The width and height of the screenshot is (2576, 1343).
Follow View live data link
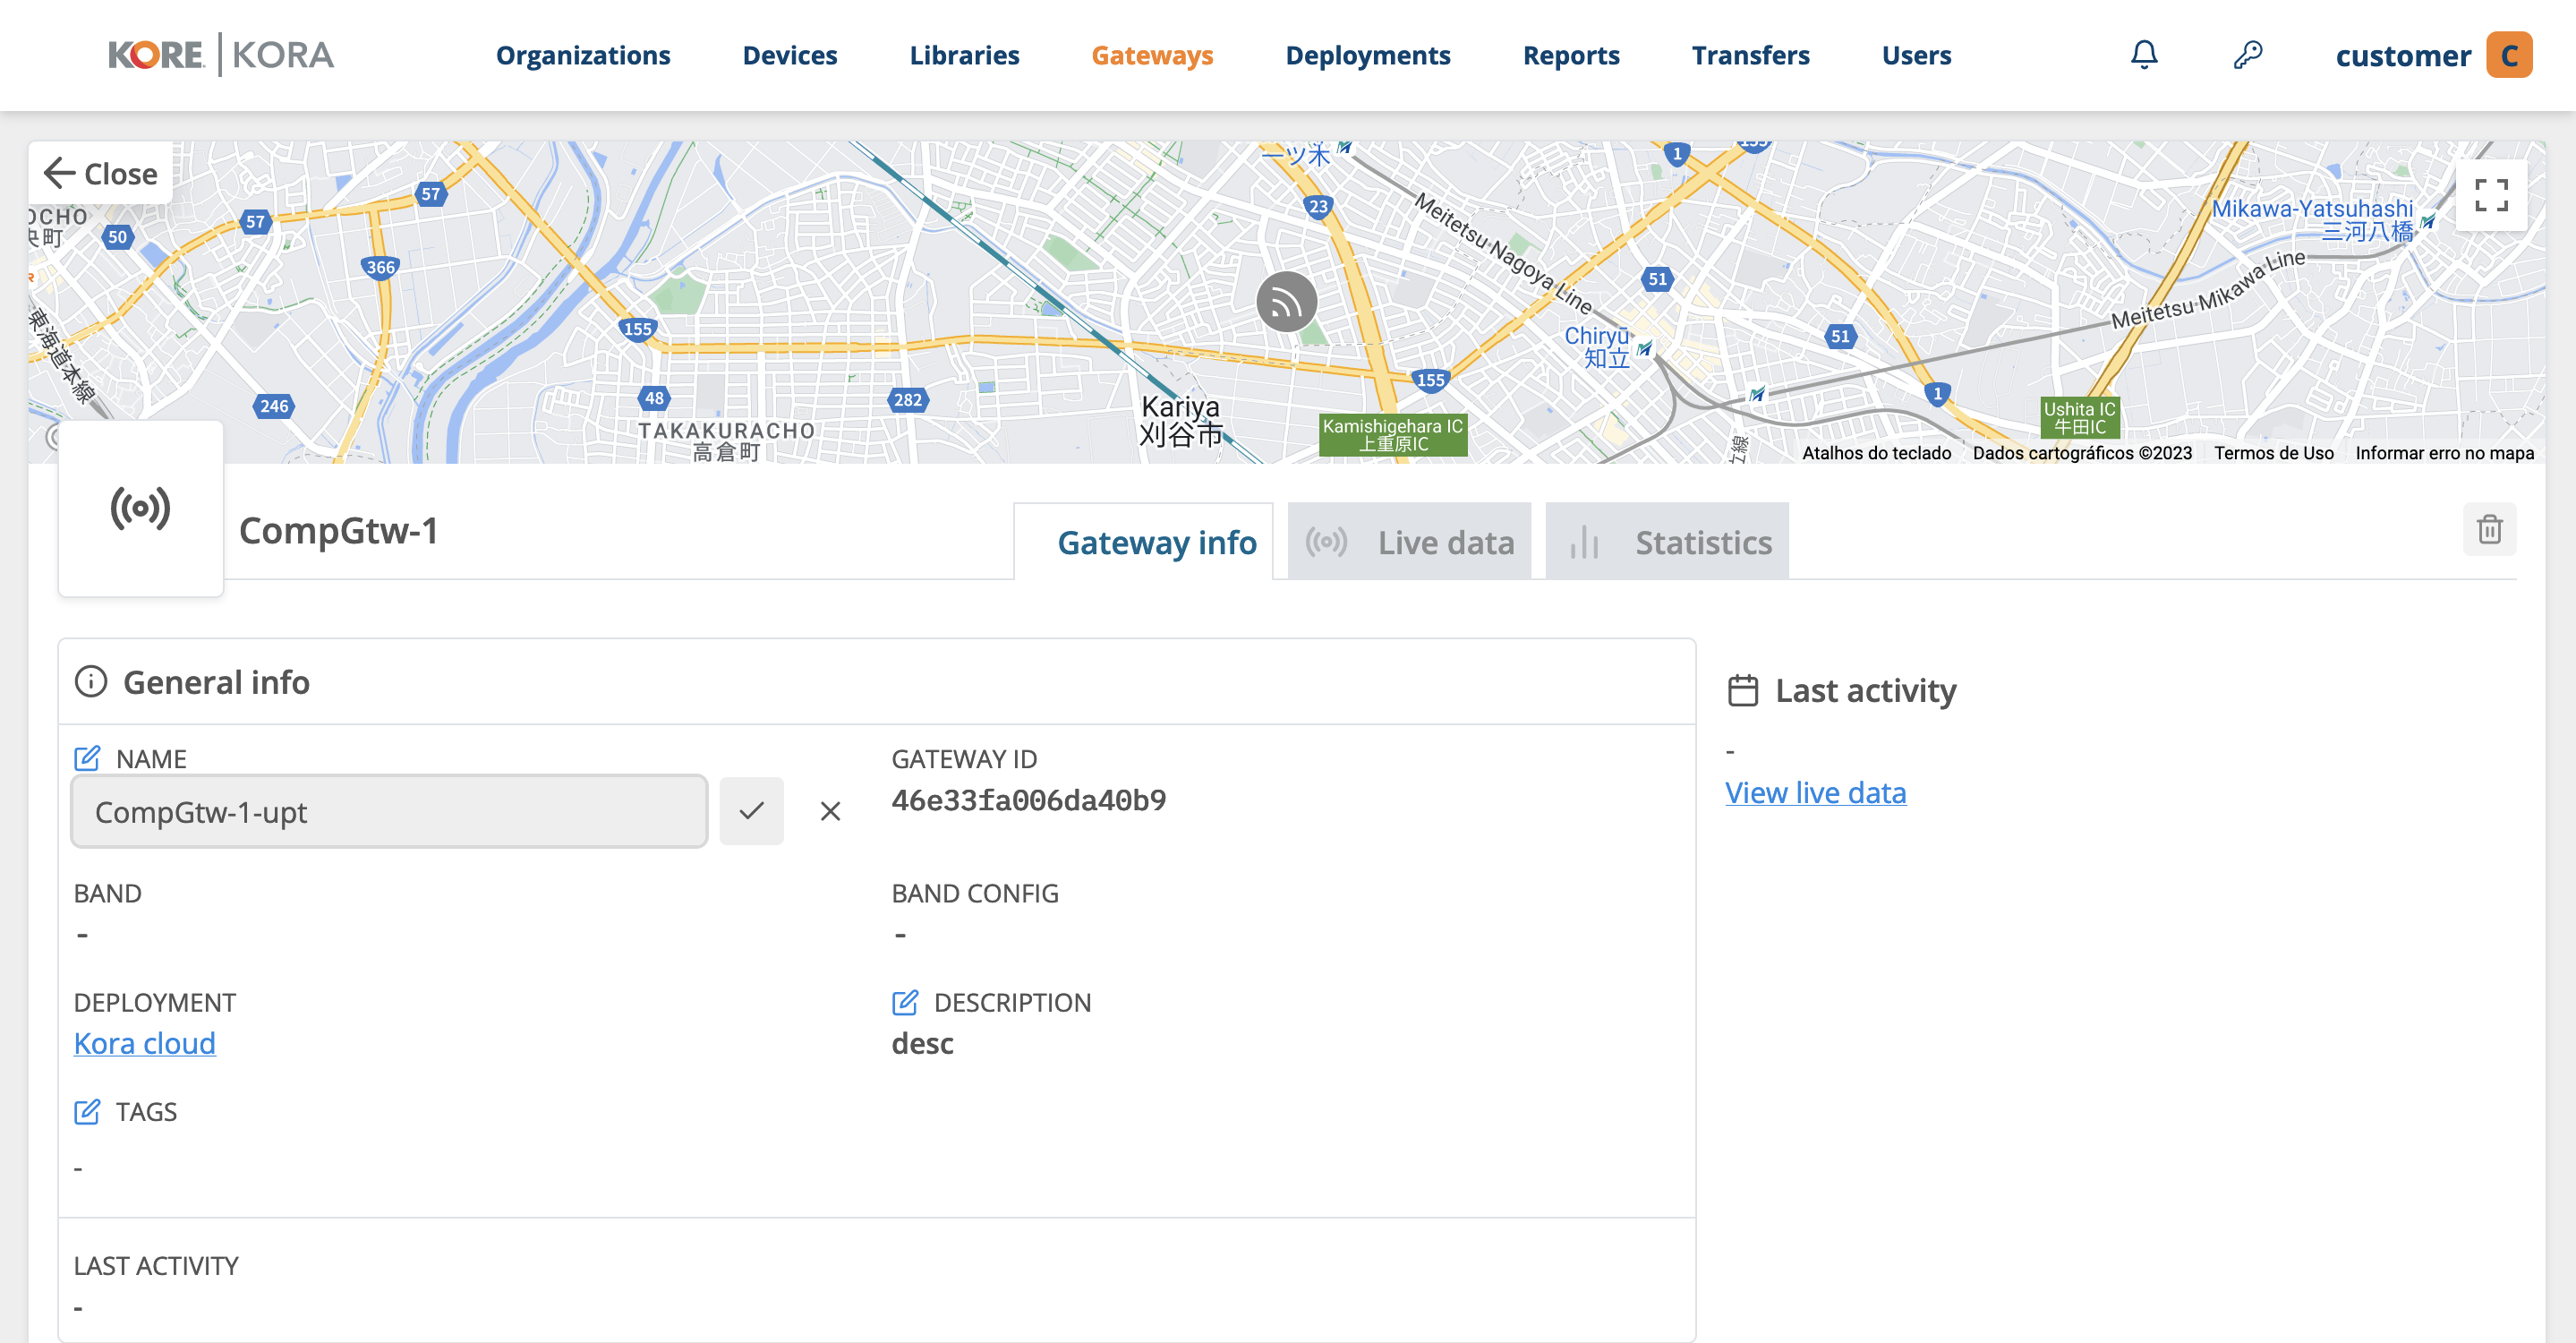click(1815, 792)
